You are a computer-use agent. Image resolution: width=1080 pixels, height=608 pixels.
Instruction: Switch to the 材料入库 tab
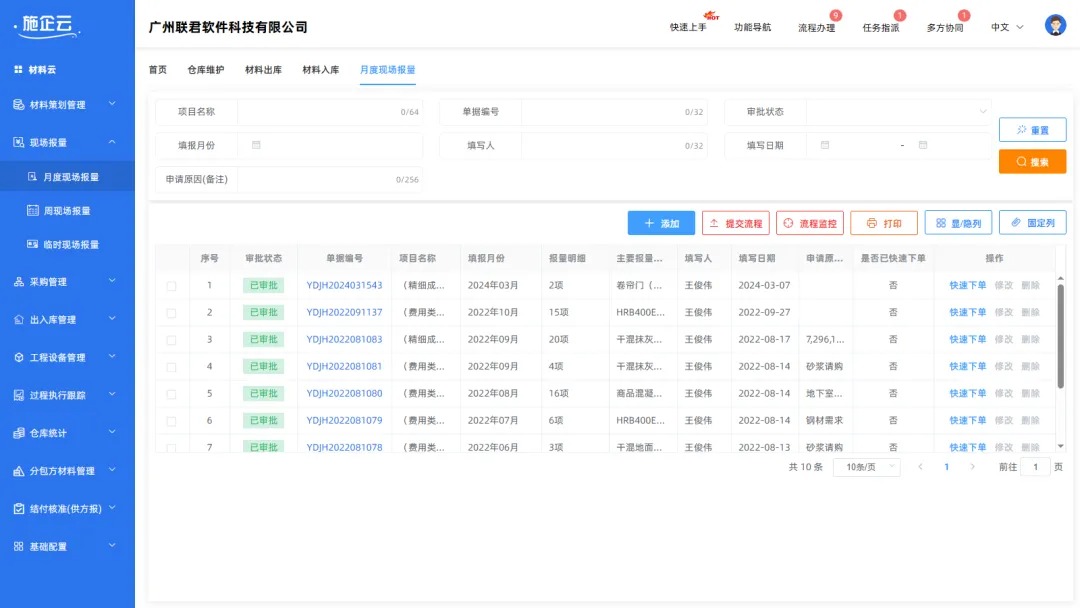[x=320, y=70]
